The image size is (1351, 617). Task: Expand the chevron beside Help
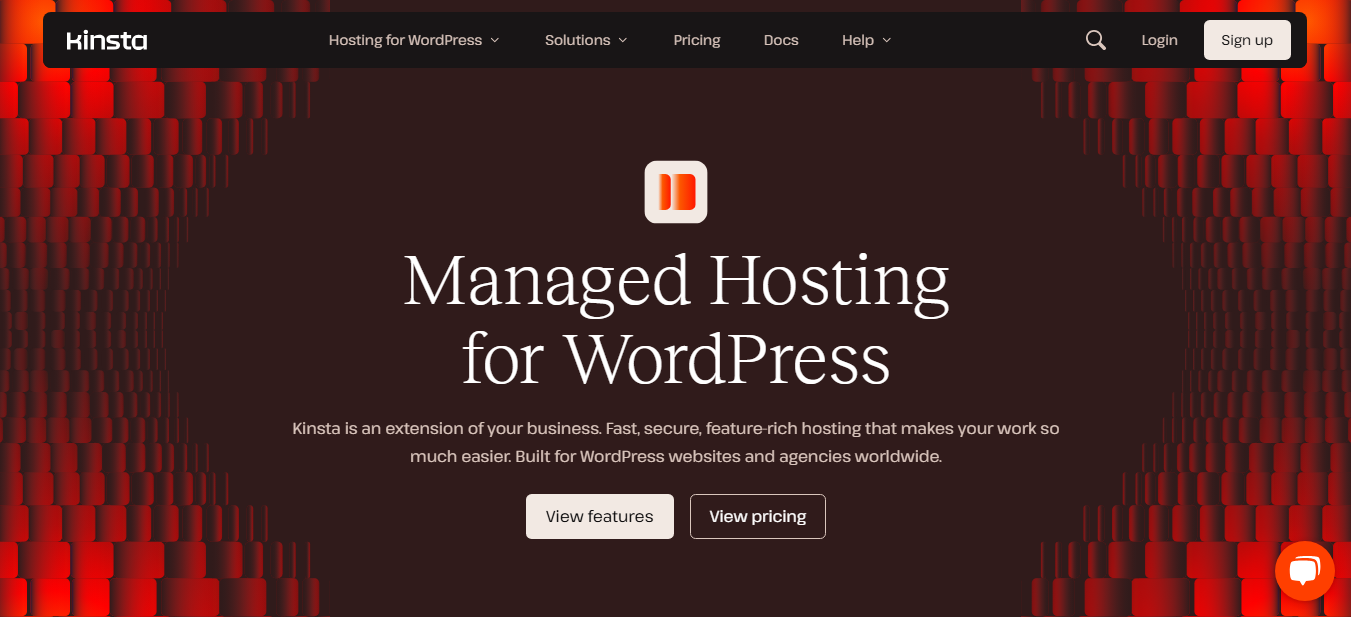(887, 41)
